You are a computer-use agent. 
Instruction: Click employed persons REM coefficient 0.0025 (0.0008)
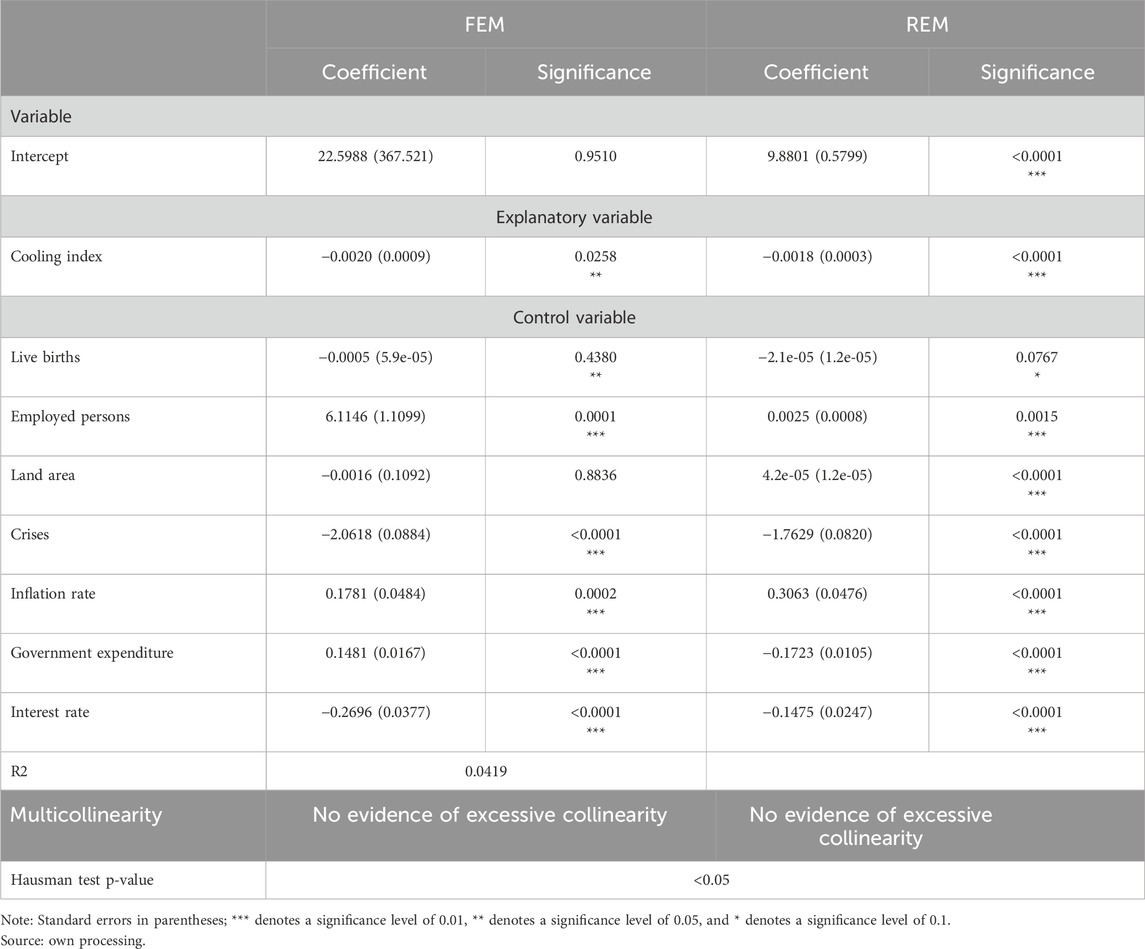[817, 416]
